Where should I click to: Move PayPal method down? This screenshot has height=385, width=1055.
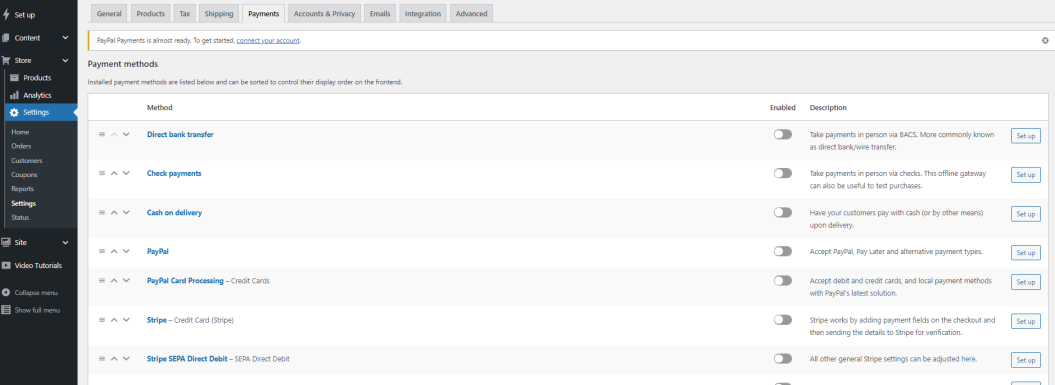126,251
